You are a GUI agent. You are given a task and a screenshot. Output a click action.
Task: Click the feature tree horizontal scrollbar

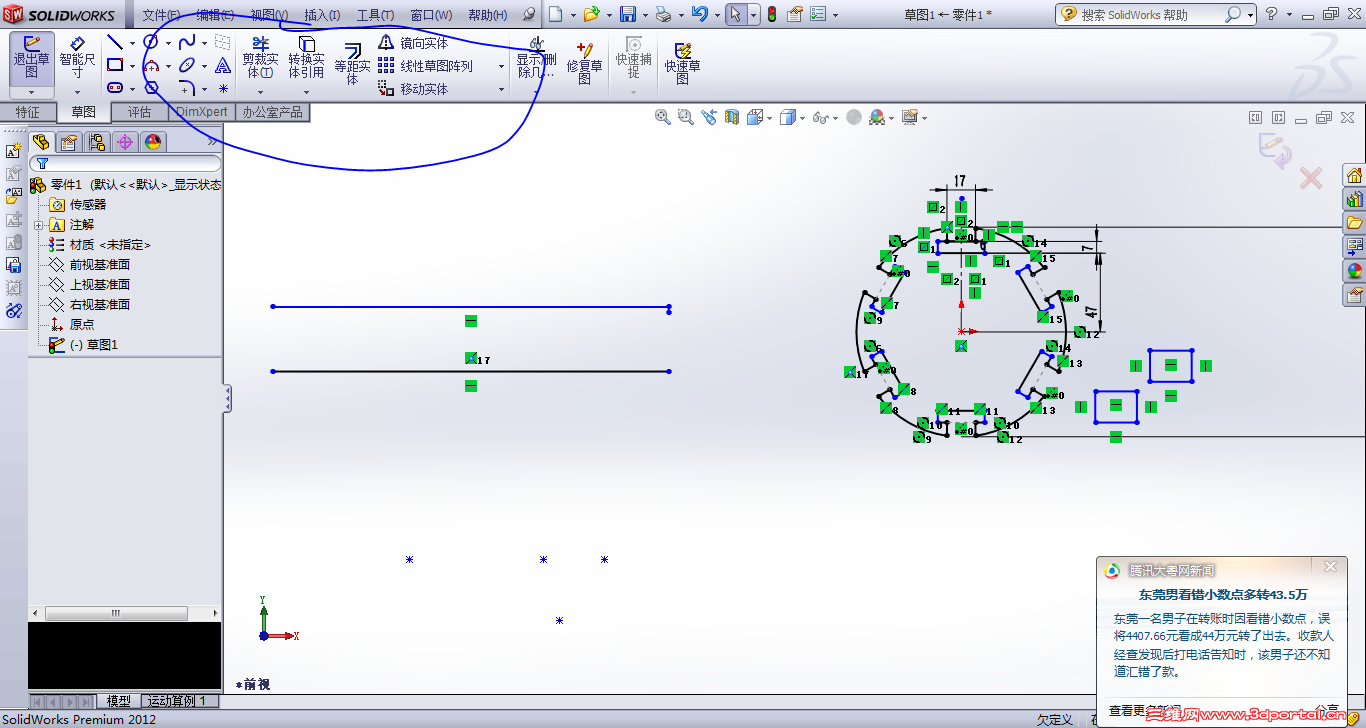click(x=115, y=613)
